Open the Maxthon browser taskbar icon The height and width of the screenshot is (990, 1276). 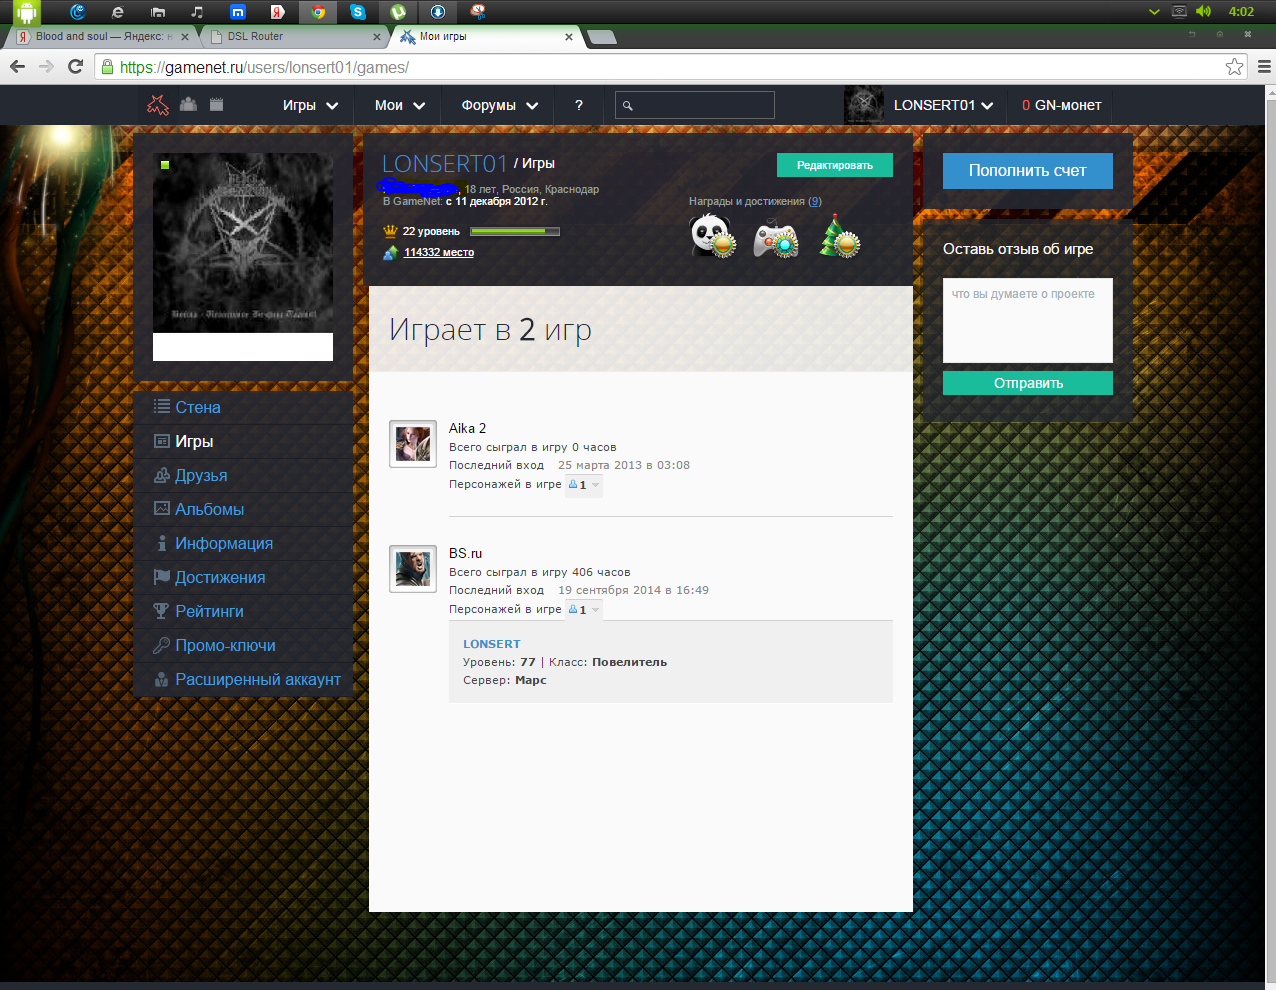(237, 12)
